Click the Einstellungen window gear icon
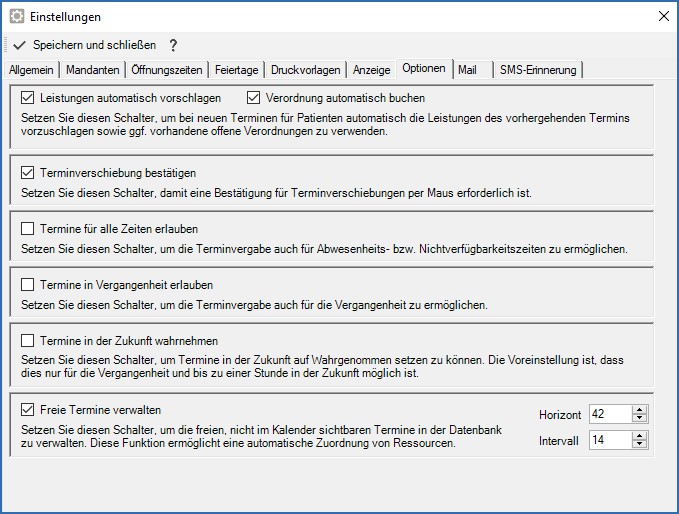This screenshot has width=679, height=514. 17,17
